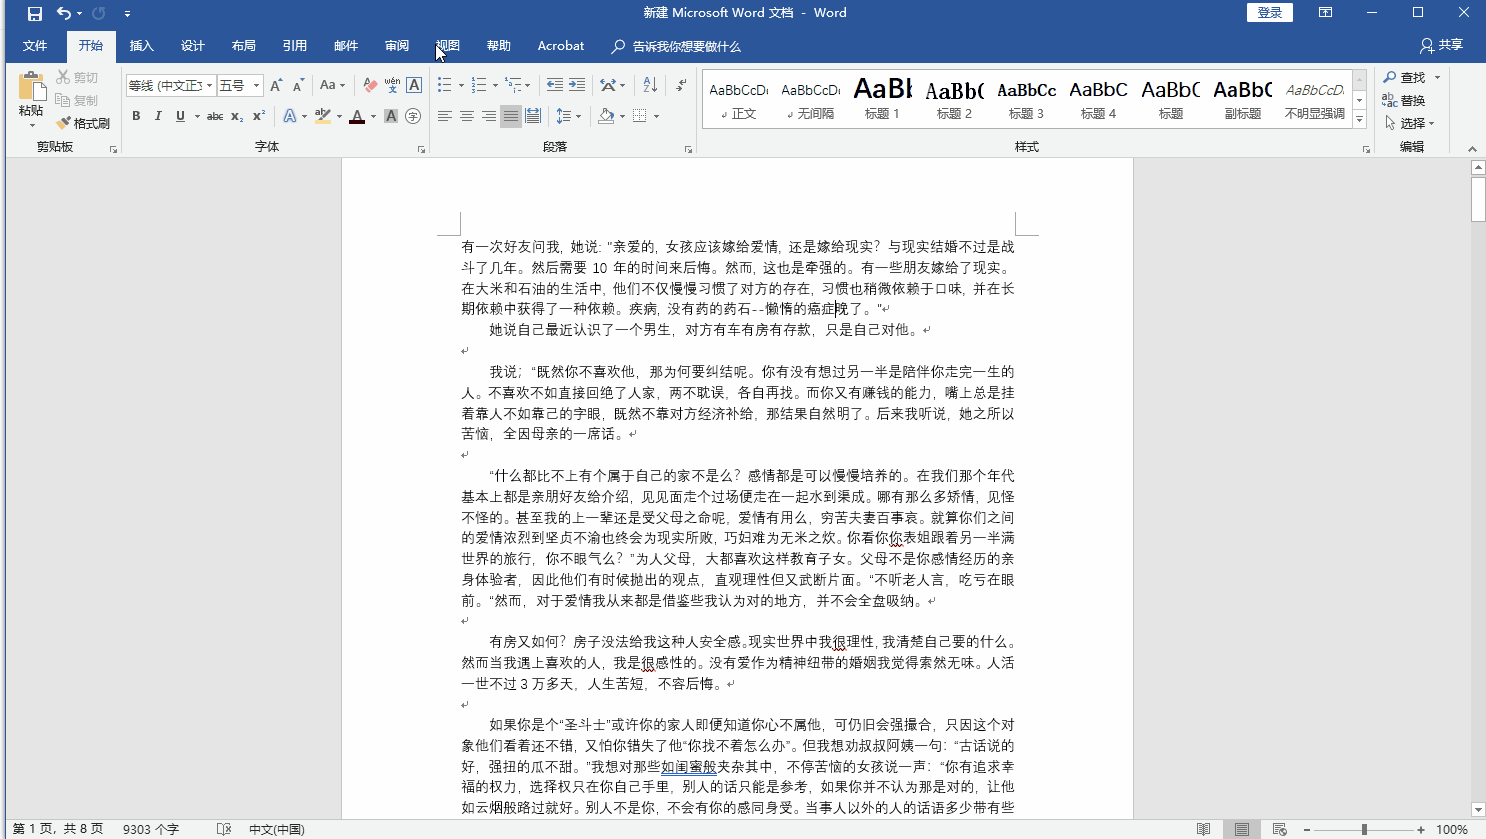Click the 登录 sign-in button
The width and height of the screenshot is (1486, 839).
(1269, 12)
